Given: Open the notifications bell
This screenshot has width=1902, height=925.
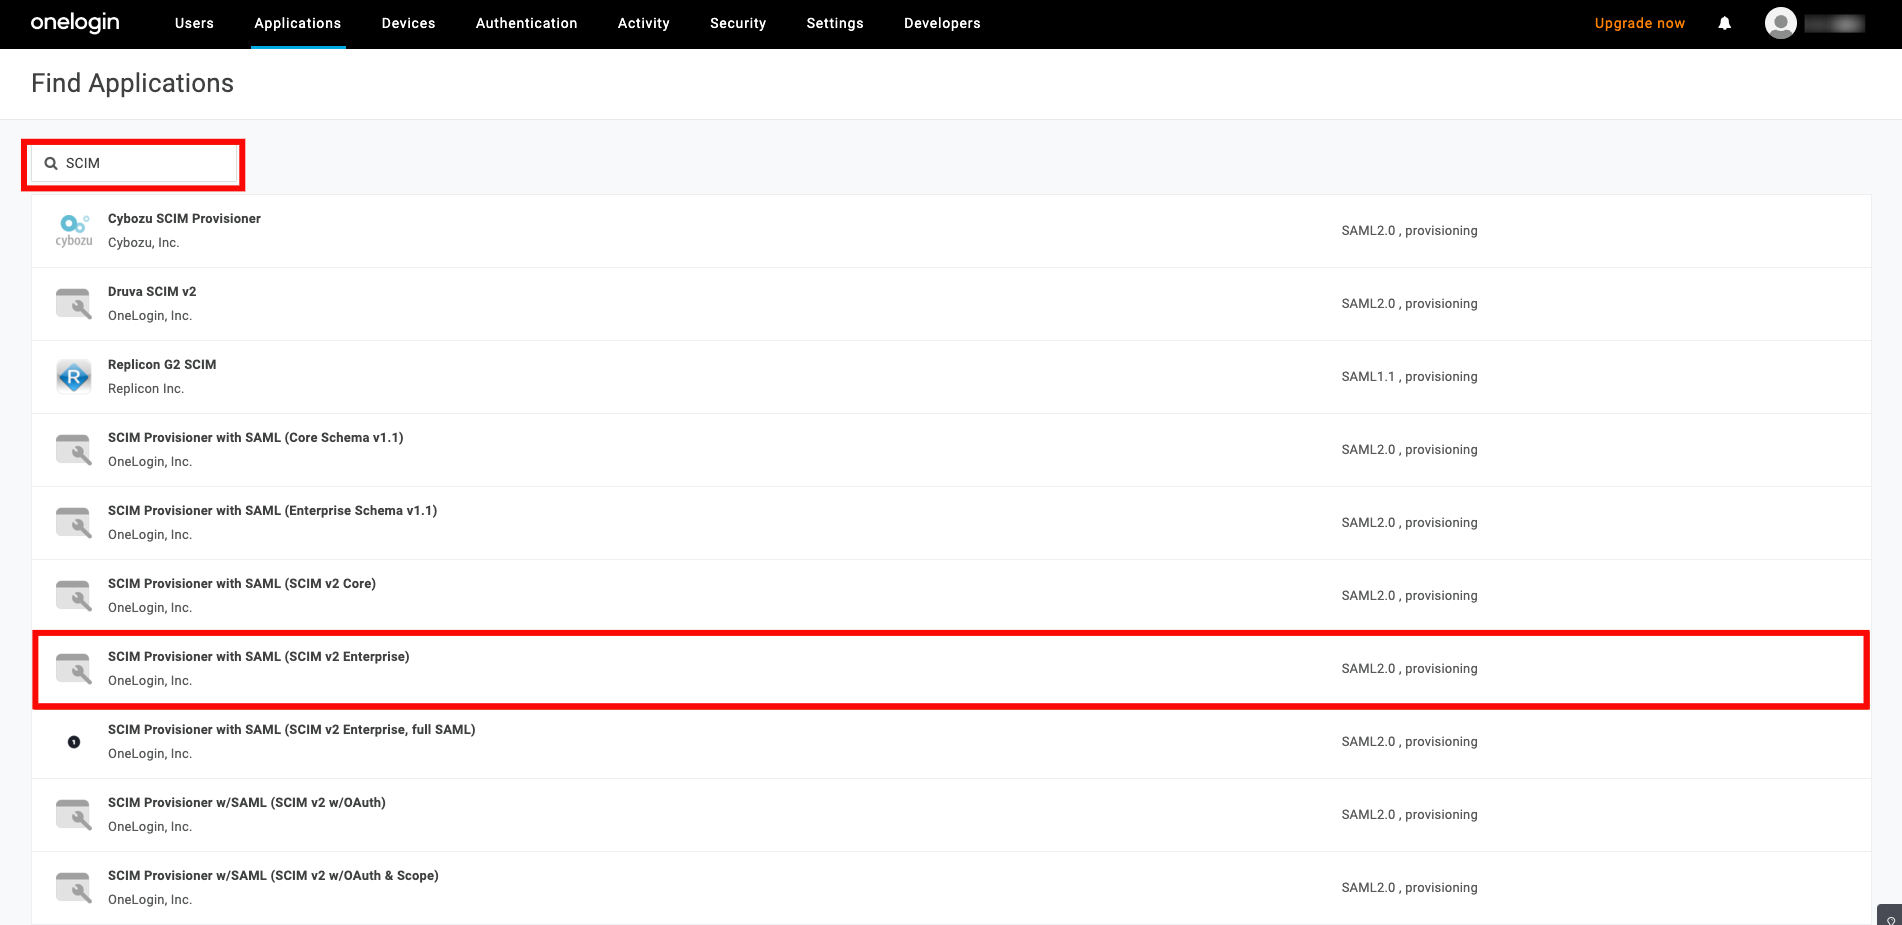Looking at the screenshot, I should pos(1724,23).
